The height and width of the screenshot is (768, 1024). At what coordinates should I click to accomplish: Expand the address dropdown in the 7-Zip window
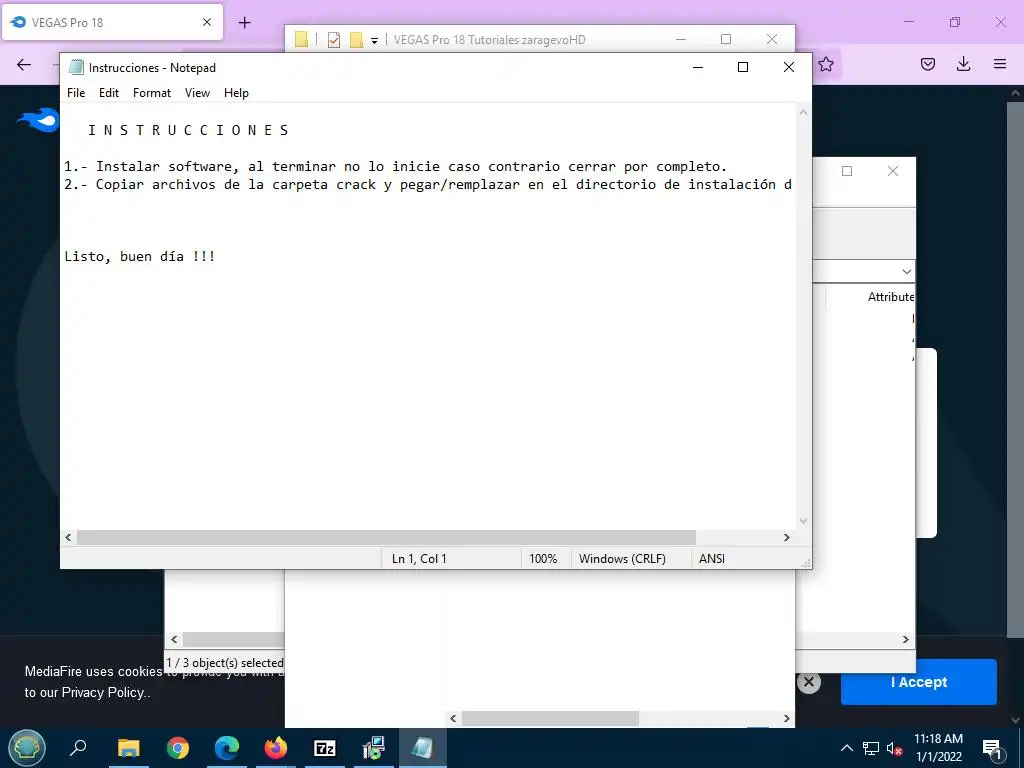(906, 271)
